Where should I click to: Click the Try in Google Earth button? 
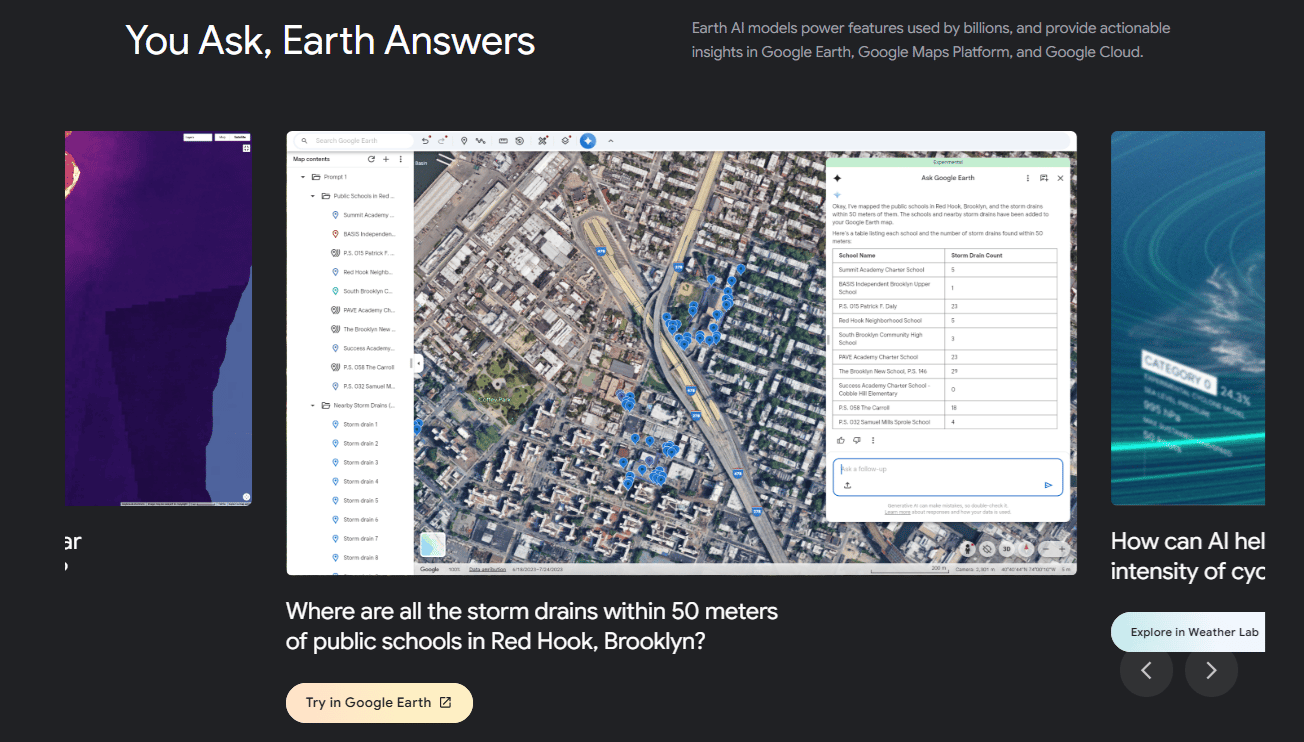coord(379,703)
